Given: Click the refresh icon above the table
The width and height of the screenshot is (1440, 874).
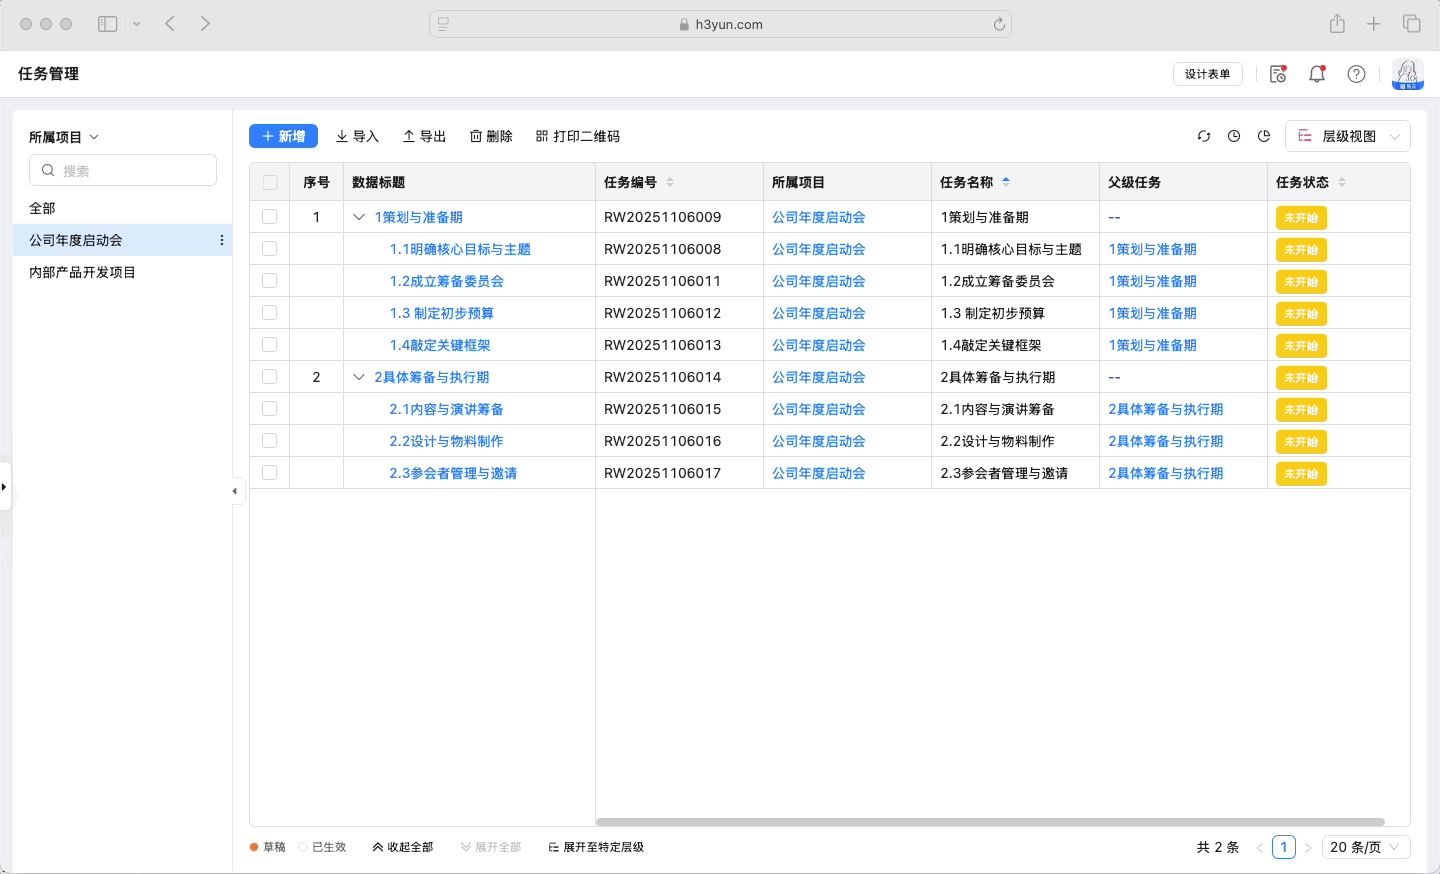Looking at the screenshot, I should point(1204,136).
